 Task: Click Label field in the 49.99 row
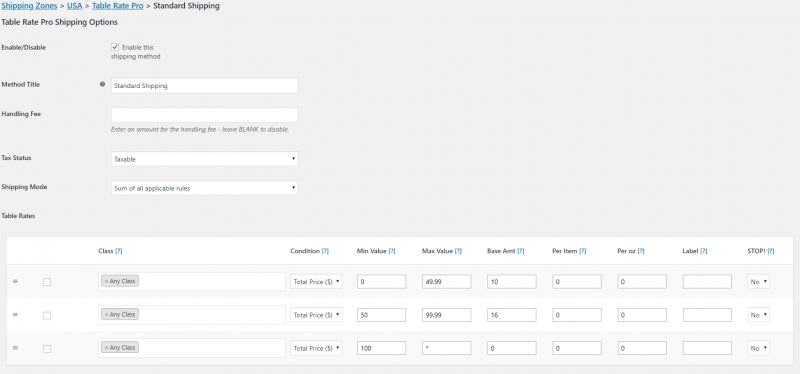[707, 282]
